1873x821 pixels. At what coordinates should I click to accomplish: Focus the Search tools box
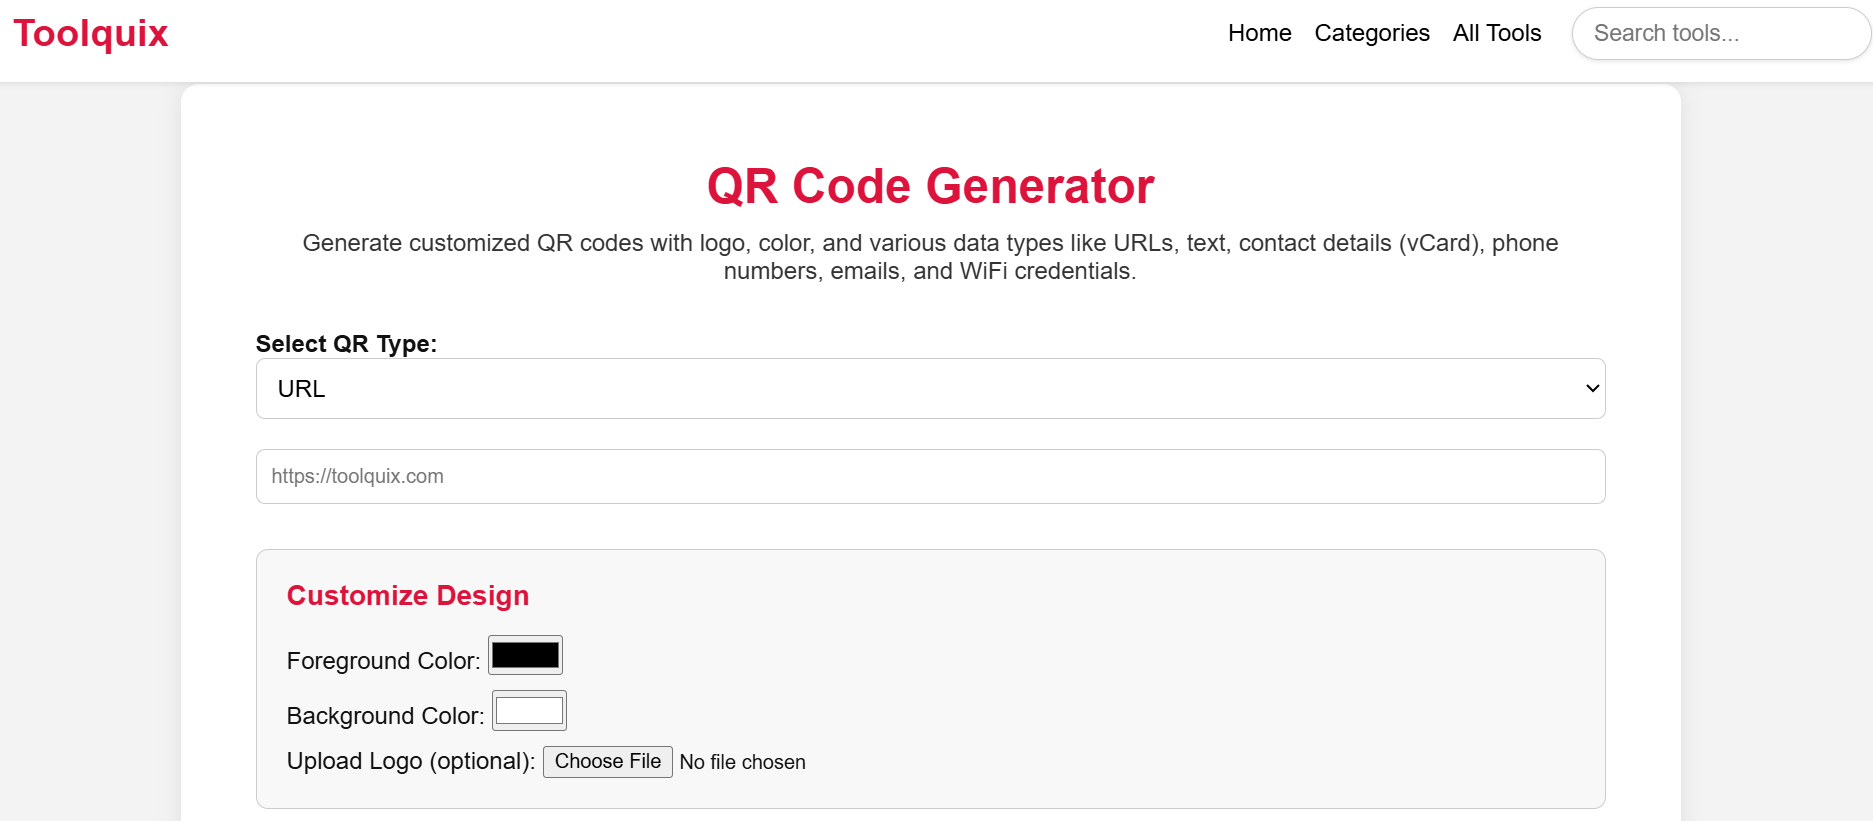1720,33
